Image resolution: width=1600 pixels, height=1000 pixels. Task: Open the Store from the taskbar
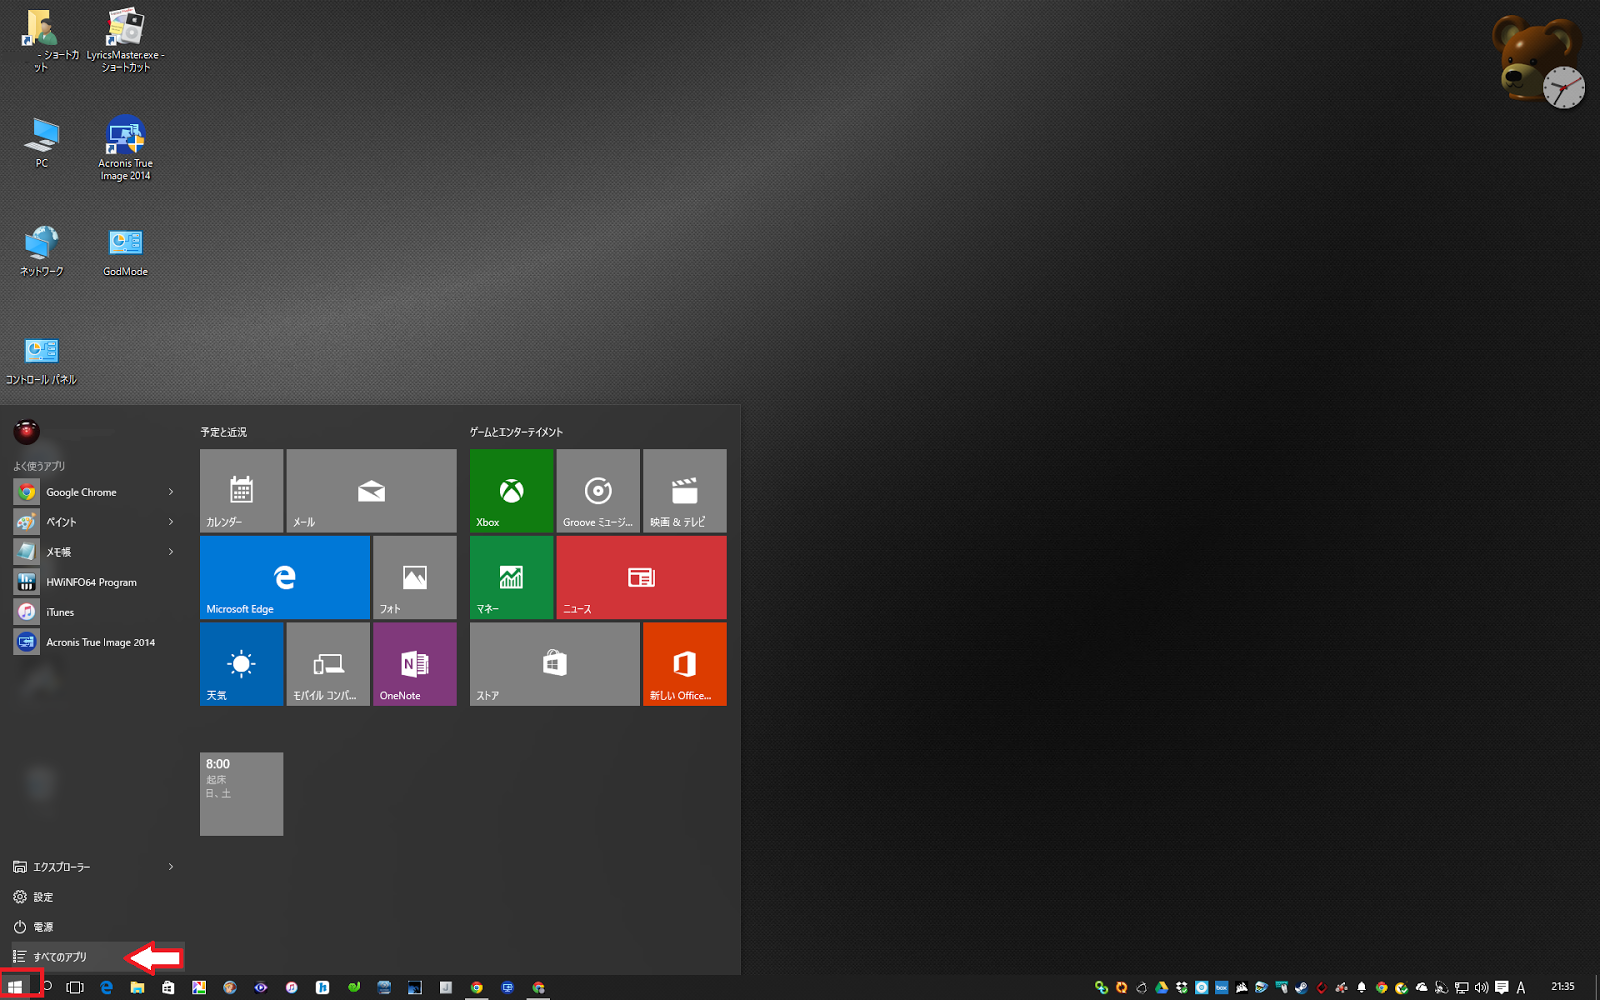168,988
